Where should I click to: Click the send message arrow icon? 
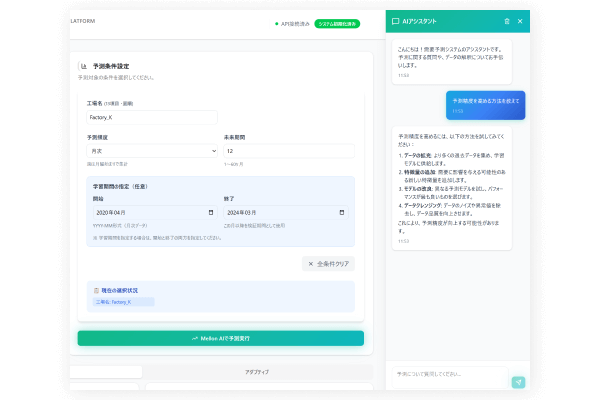(517, 382)
